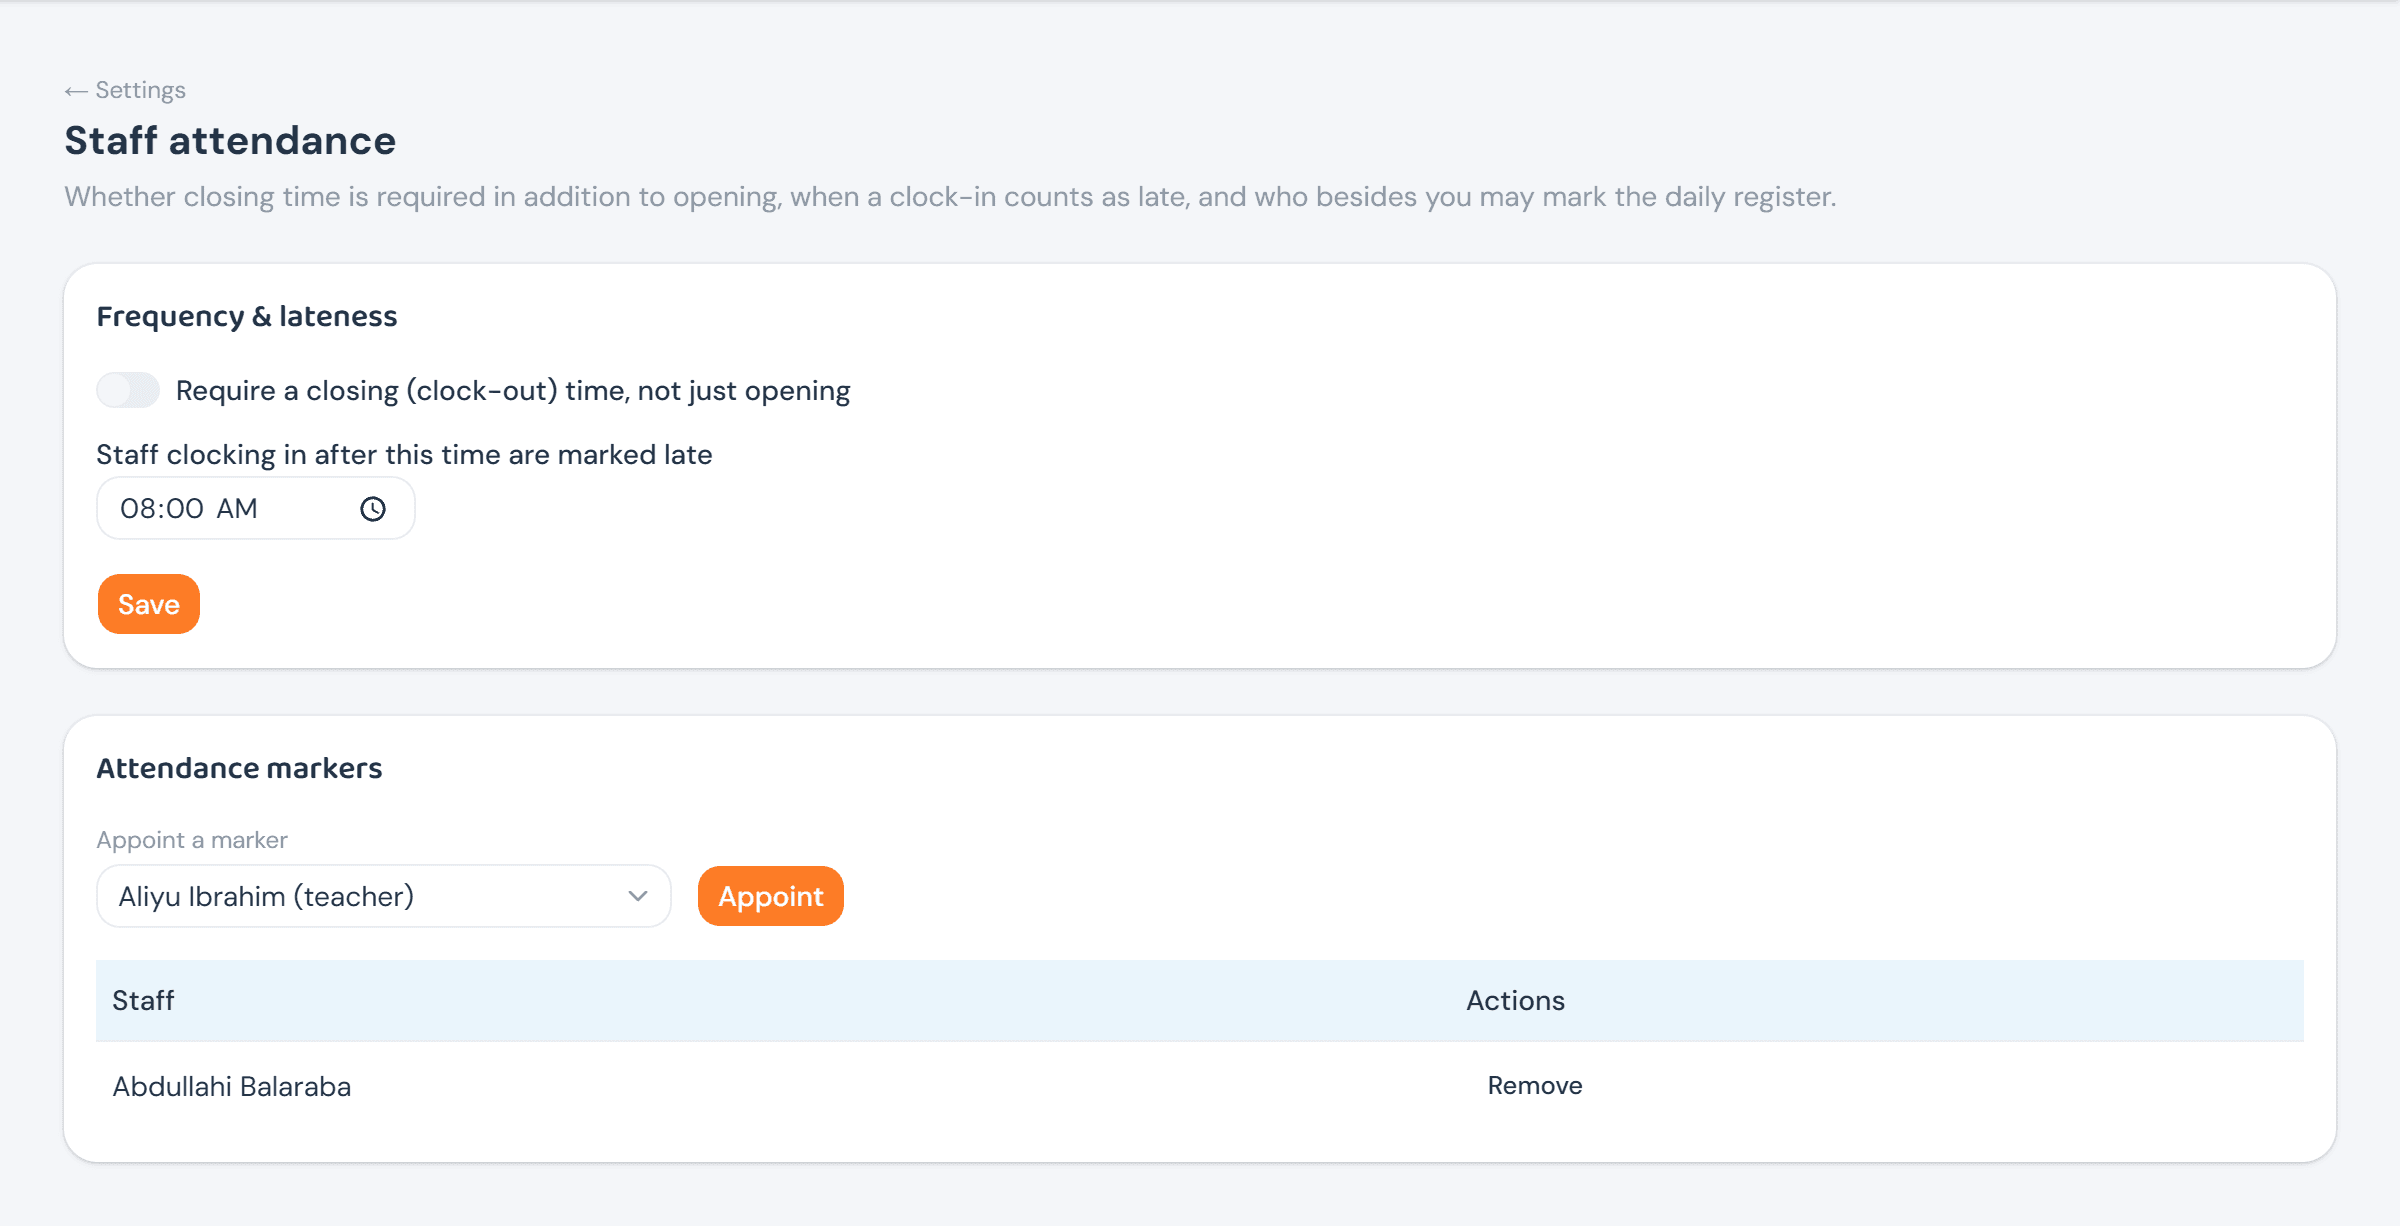
Task: Open the Appoint a marker dropdown
Action: pyautogui.click(x=383, y=896)
